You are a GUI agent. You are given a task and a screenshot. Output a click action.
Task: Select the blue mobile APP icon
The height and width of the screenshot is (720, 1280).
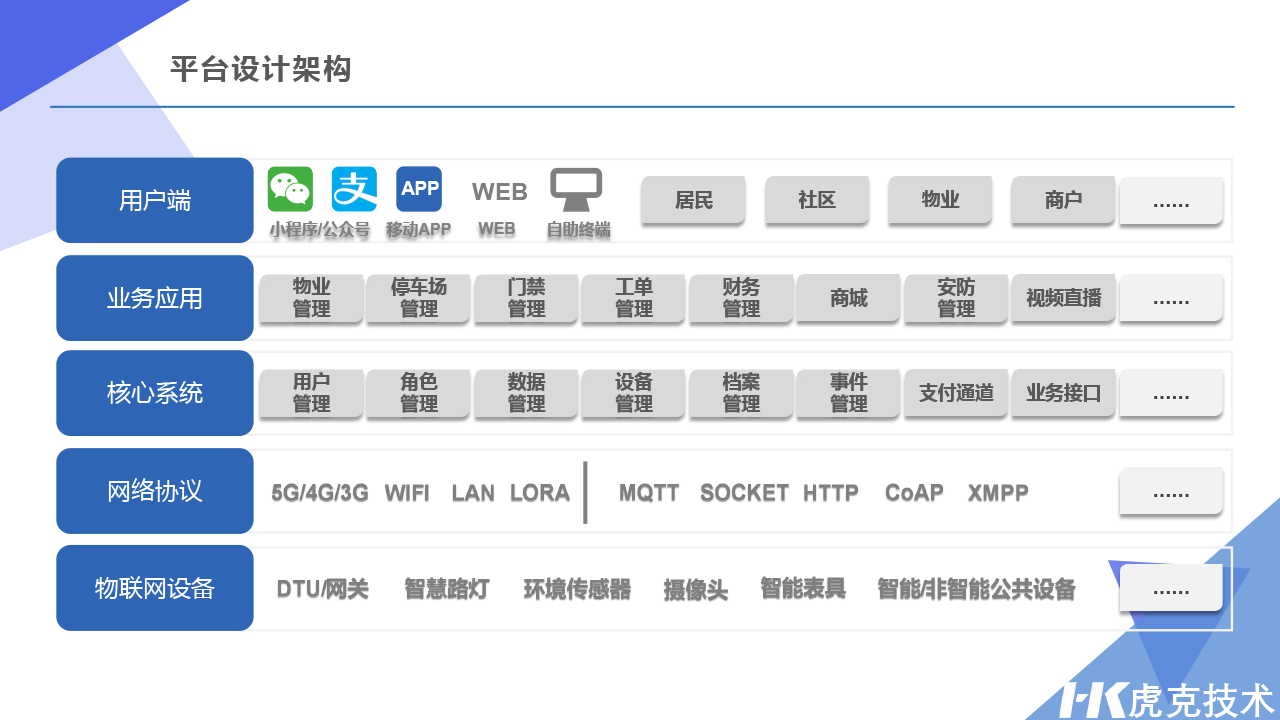[x=419, y=189]
